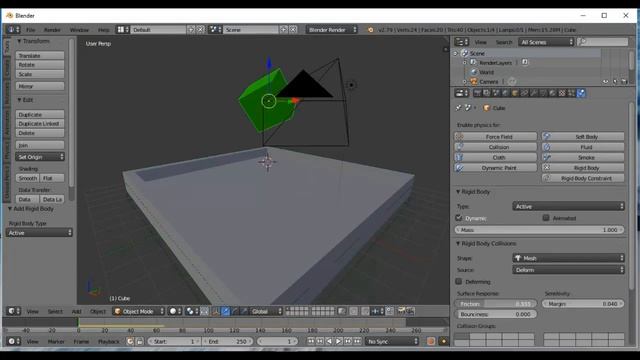Select the translate manipulator arrow icon

click(x=226, y=311)
